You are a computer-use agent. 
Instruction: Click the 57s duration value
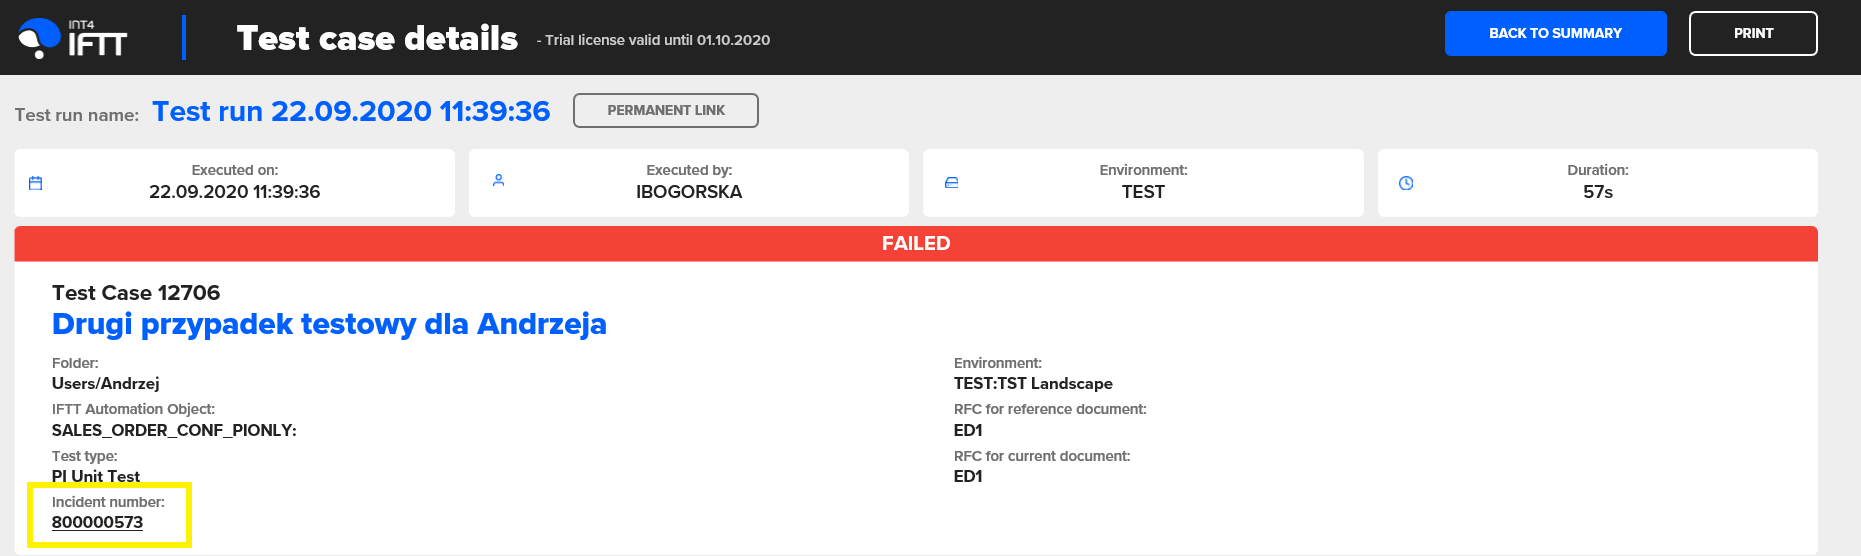[x=1597, y=192]
